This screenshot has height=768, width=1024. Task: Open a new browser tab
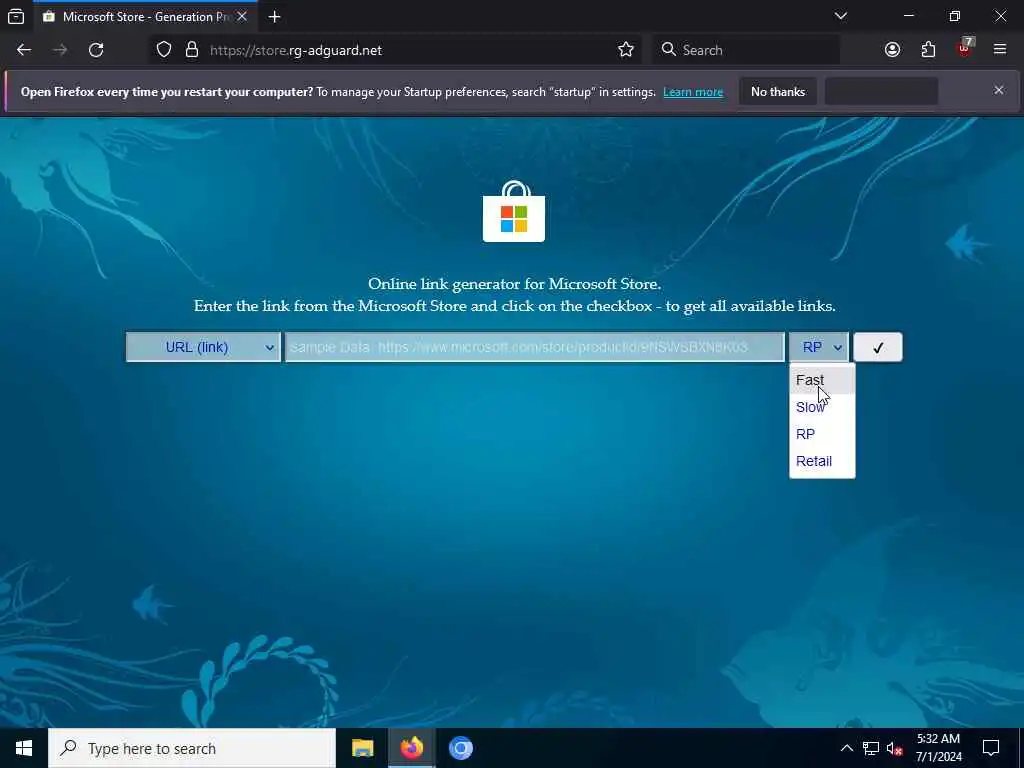click(274, 17)
